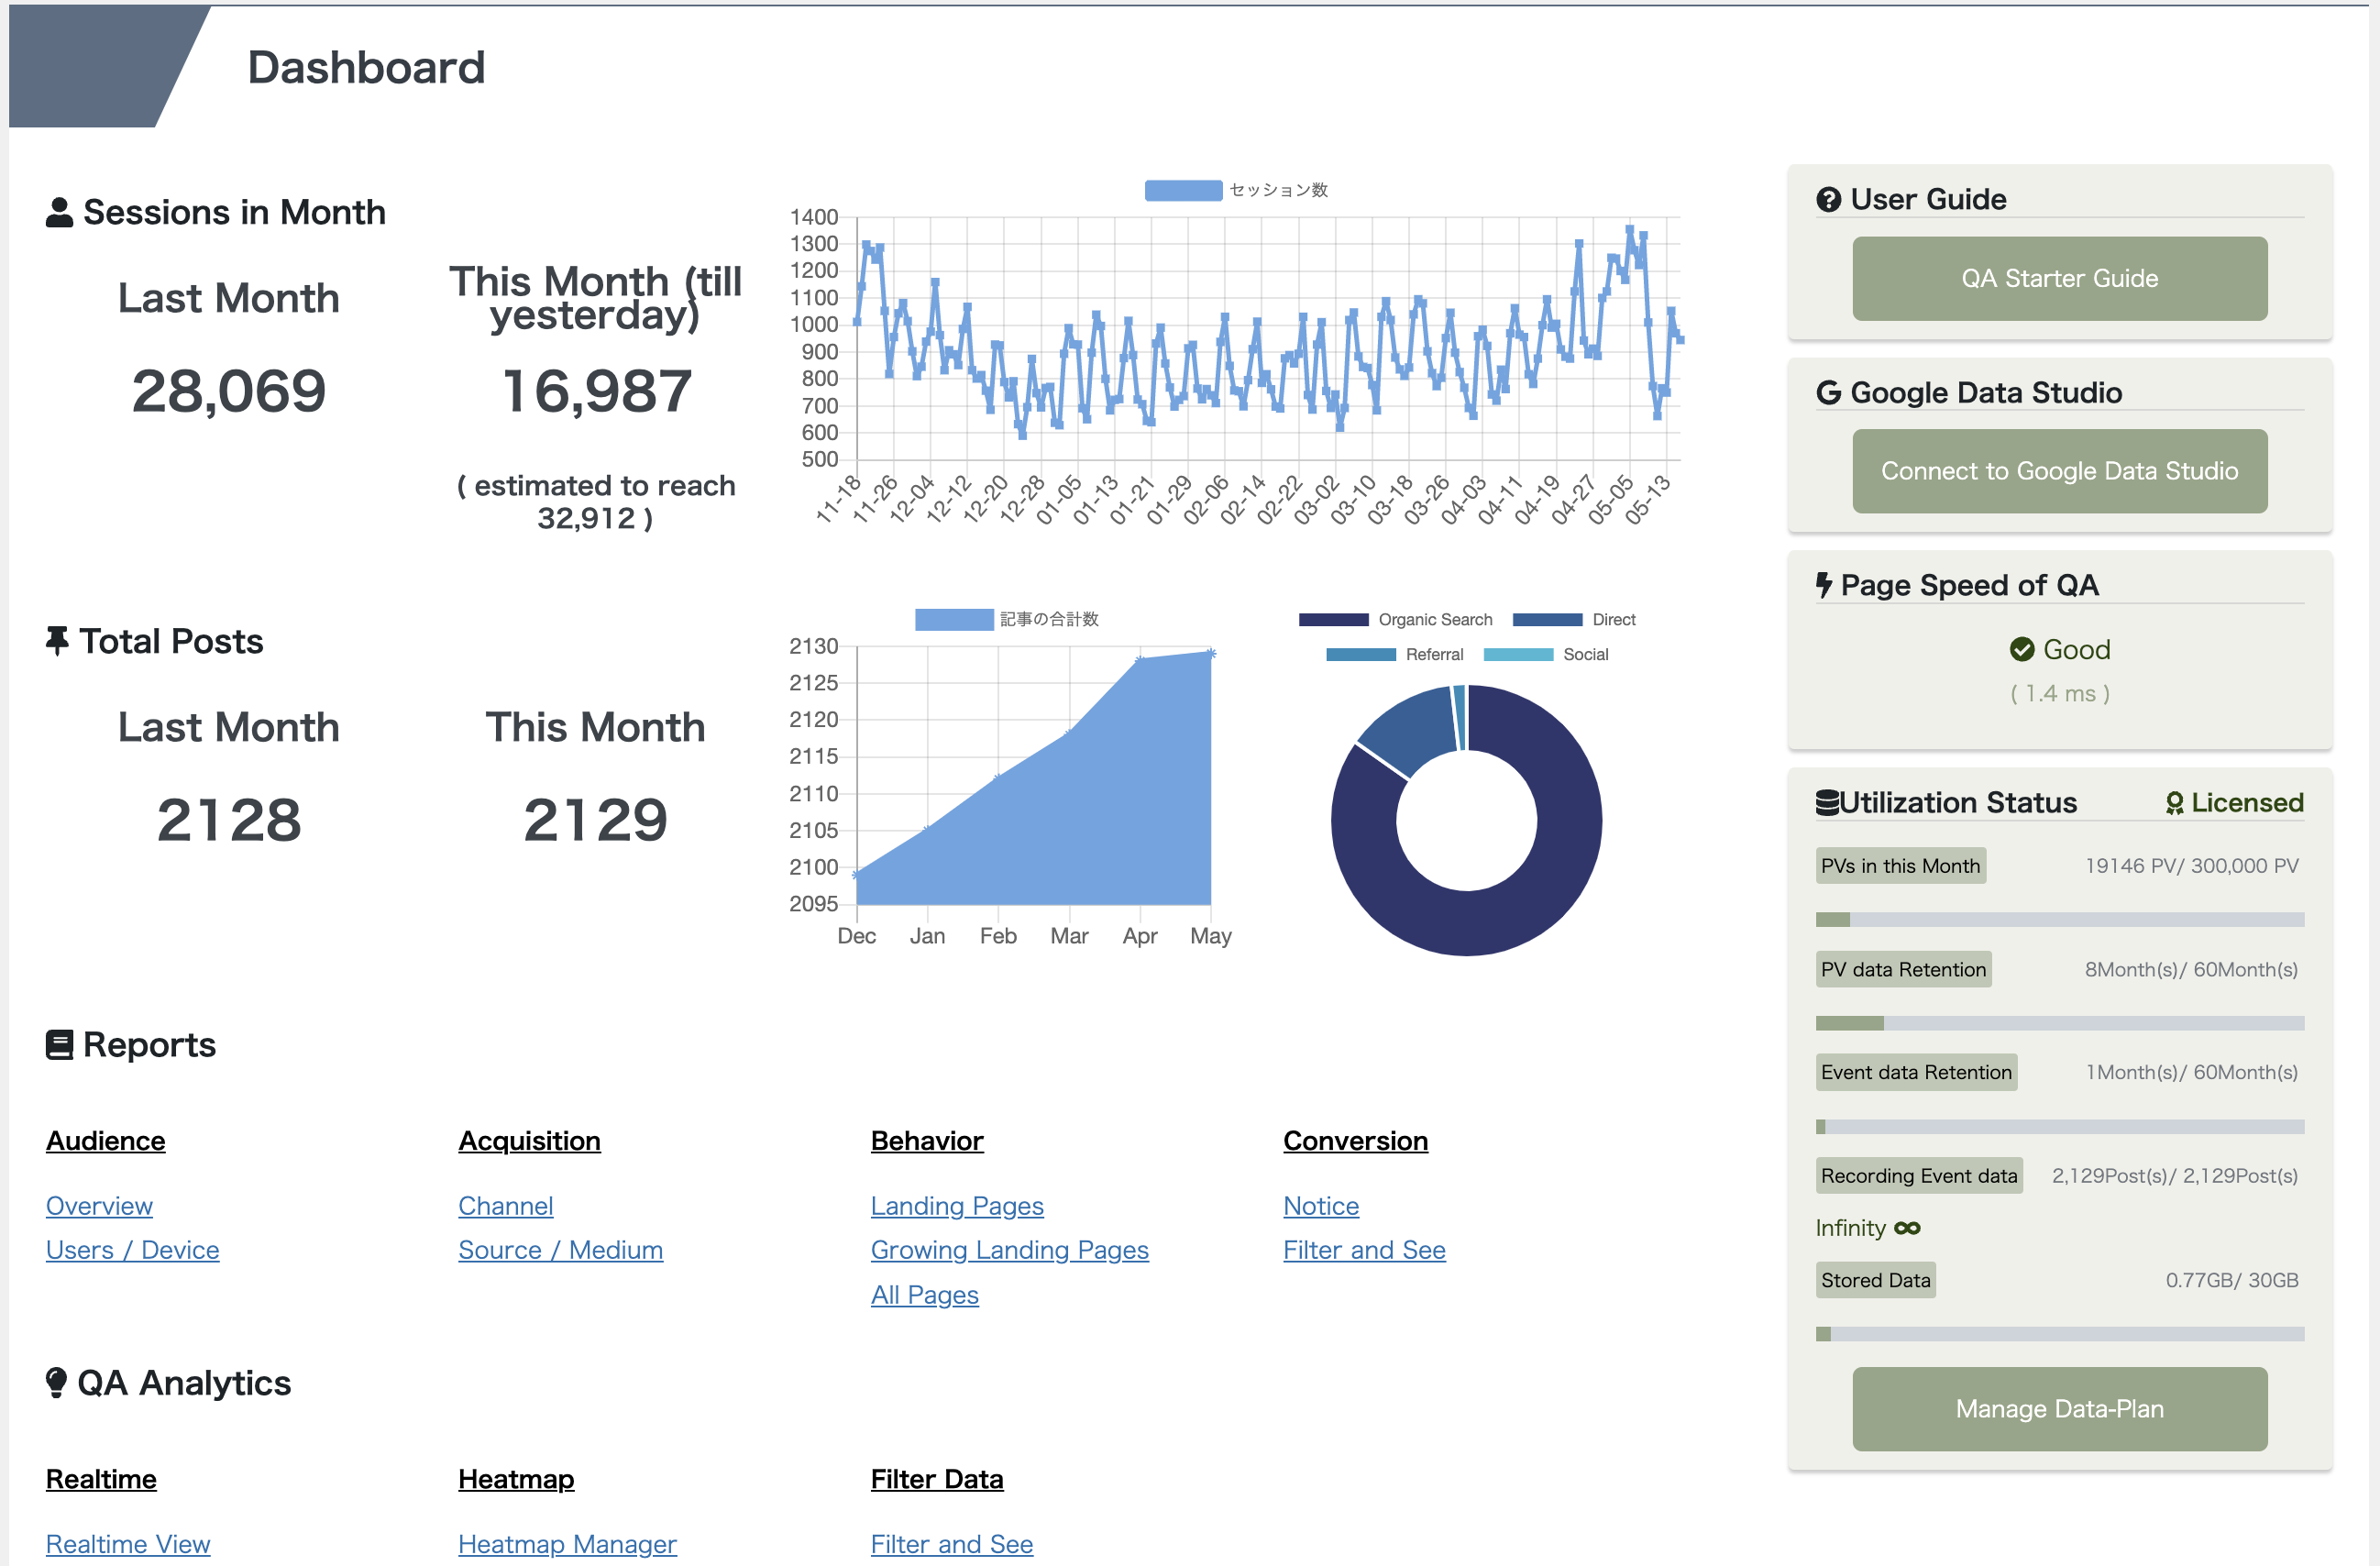2380x1566 pixels.
Task: Click the Page Speed lightning bolt icon
Action: pos(1824,585)
